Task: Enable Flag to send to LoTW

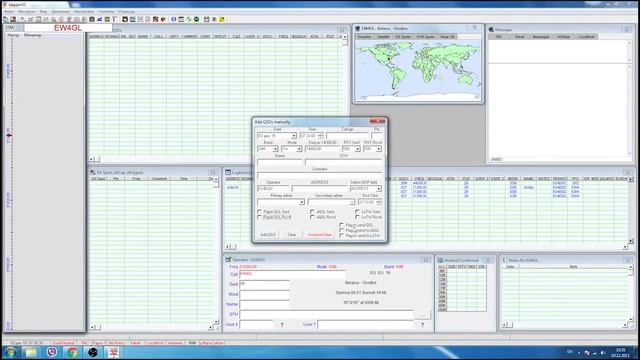Action: pyautogui.click(x=342, y=236)
